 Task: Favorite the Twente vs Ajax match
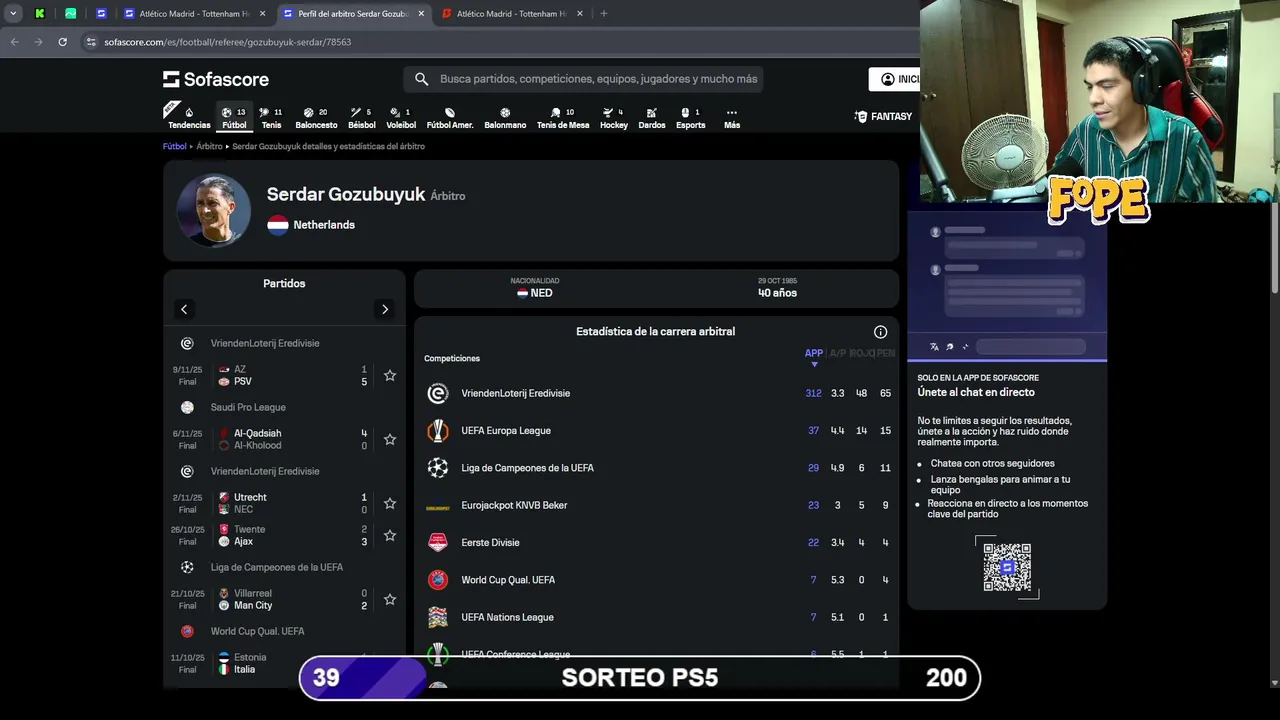pos(390,536)
